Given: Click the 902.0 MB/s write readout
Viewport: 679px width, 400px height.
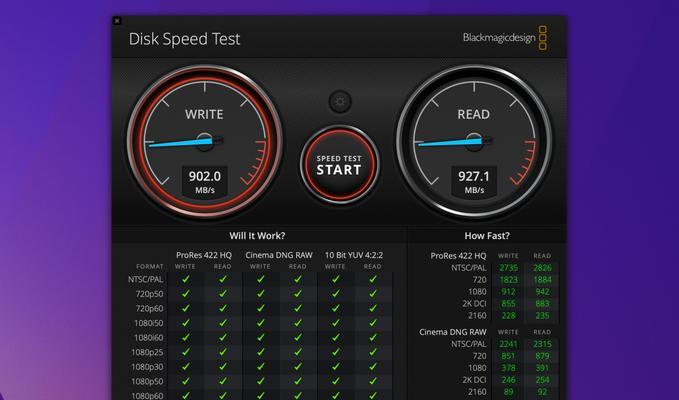Looking at the screenshot, I should click(205, 182).
